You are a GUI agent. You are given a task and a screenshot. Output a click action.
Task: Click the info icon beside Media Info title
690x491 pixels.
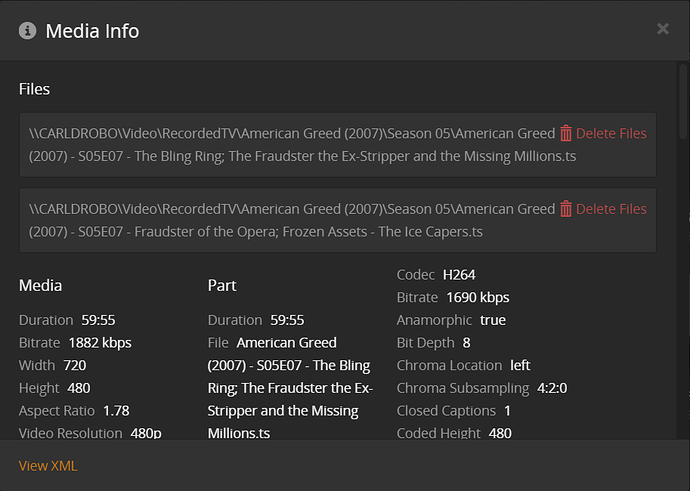(x=28, y=31)
